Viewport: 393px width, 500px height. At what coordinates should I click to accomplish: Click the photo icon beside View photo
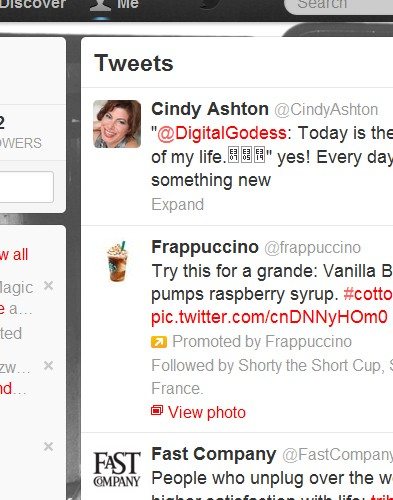157,411
